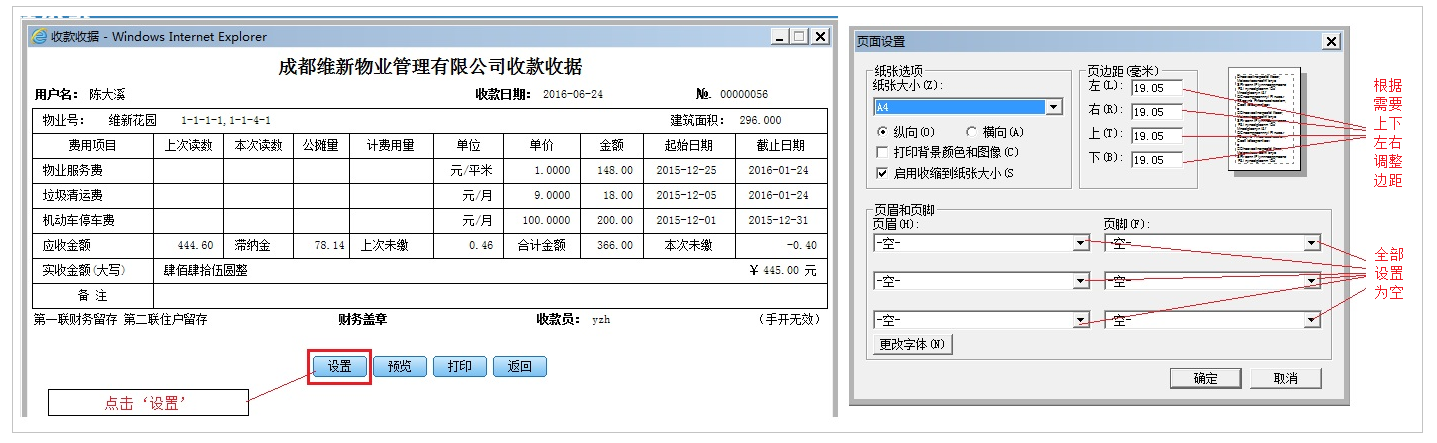
Task: Toggle 启用收缩到纸张大小 checkbox
Action: point(882,173)
